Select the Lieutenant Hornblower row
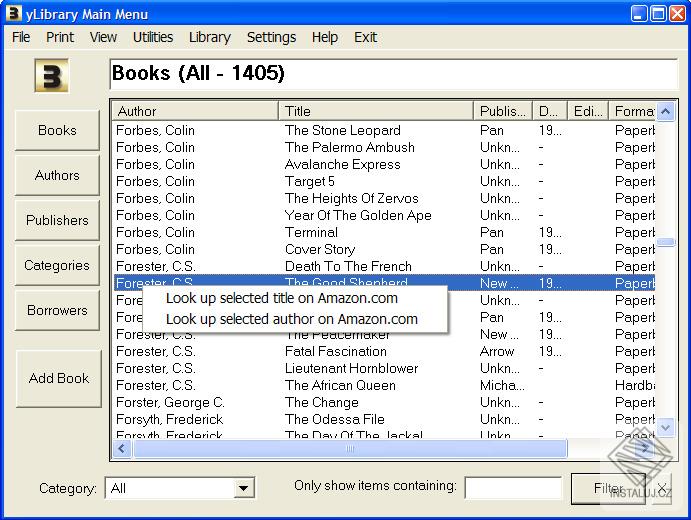Image resolution: width=691 pixels, height=520 pixels. (384, 368)
